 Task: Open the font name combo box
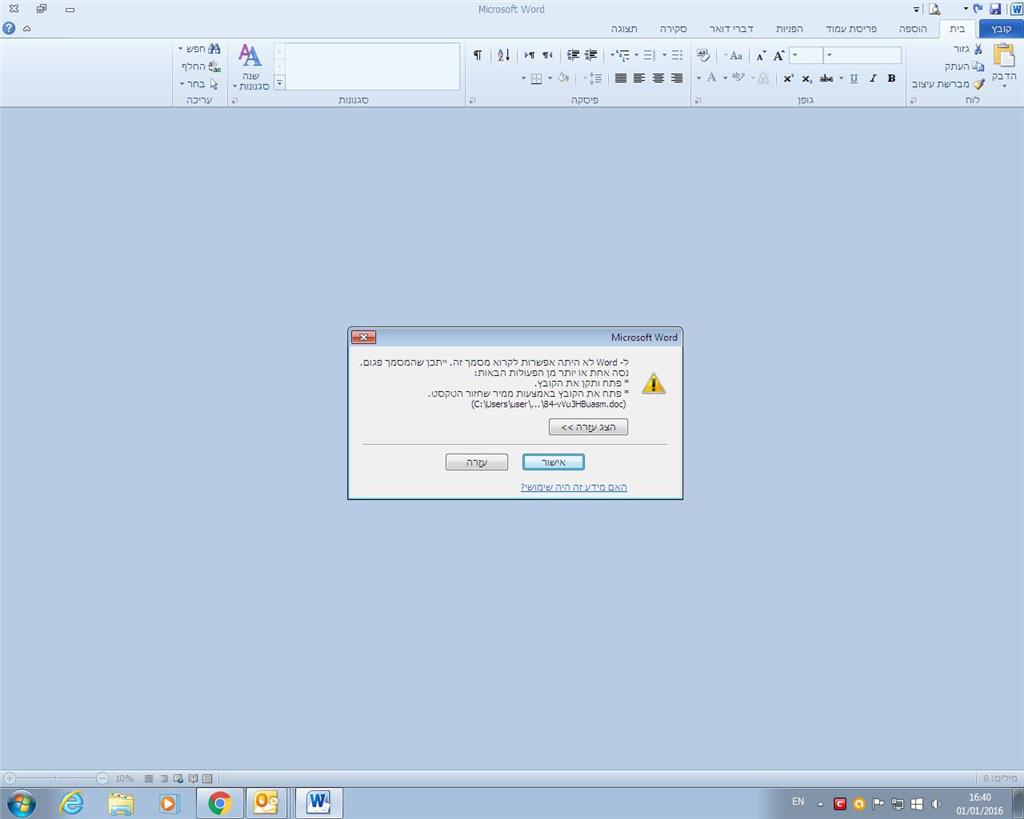click(862, 55)
